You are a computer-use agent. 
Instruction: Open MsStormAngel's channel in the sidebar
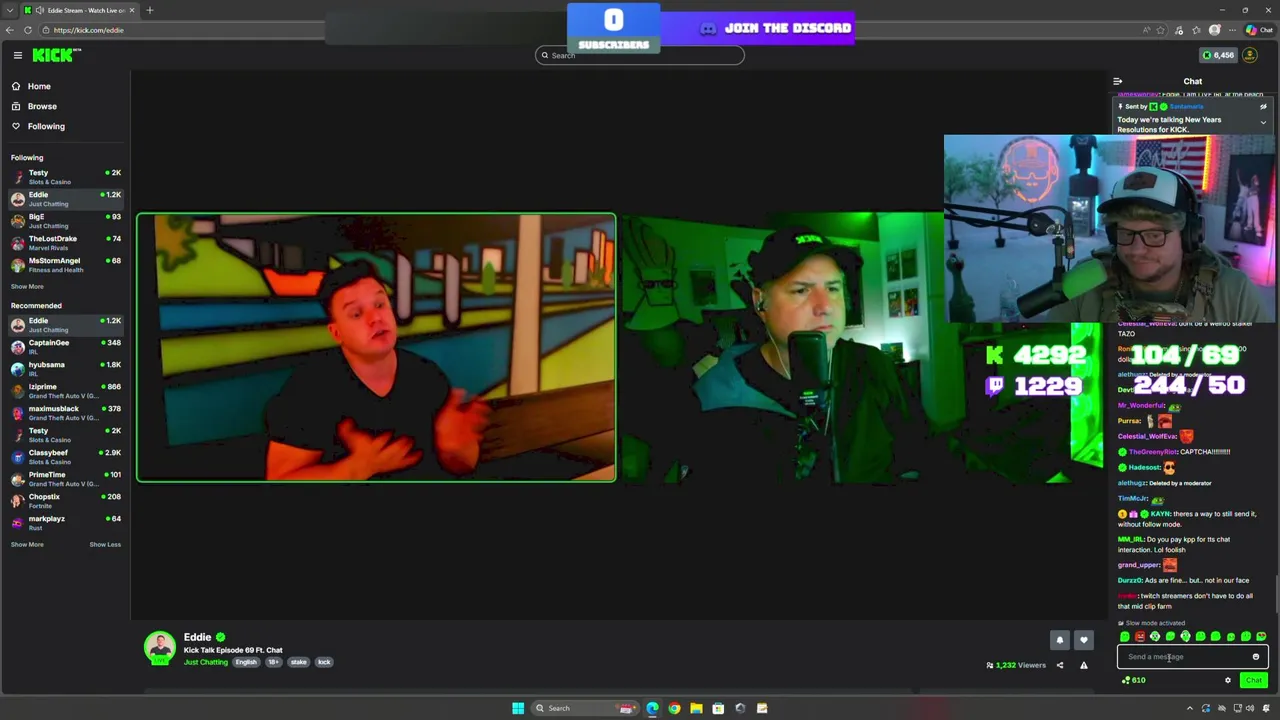[x=65, y=264]
